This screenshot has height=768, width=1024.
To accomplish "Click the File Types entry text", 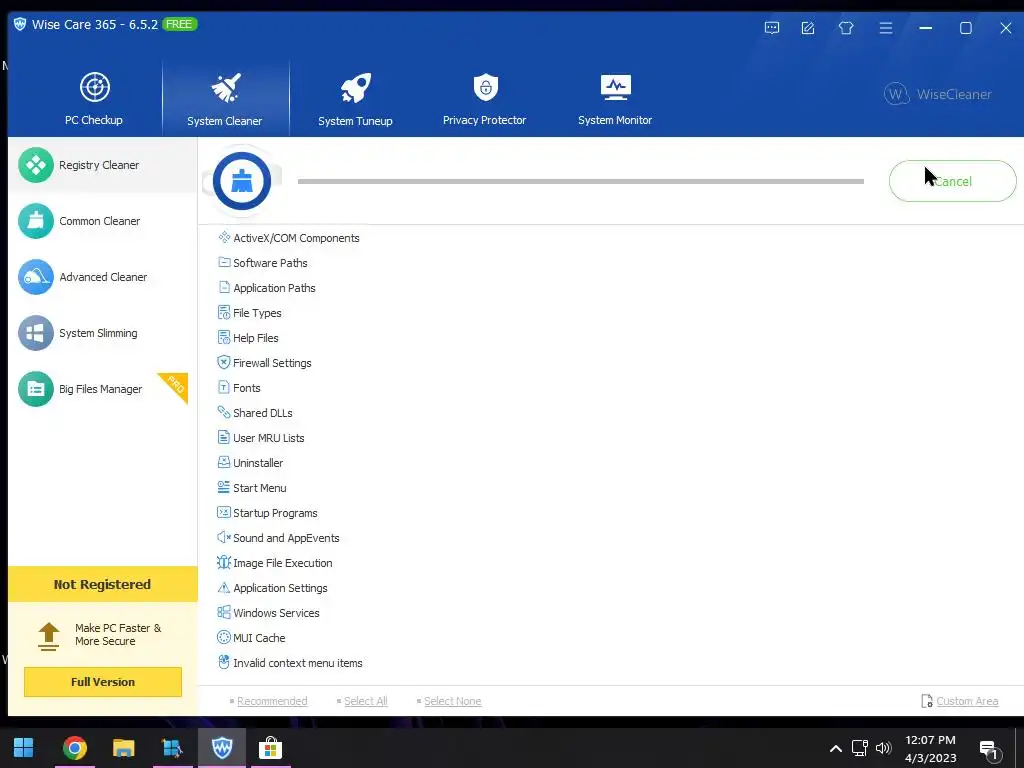I will point(257,313).
